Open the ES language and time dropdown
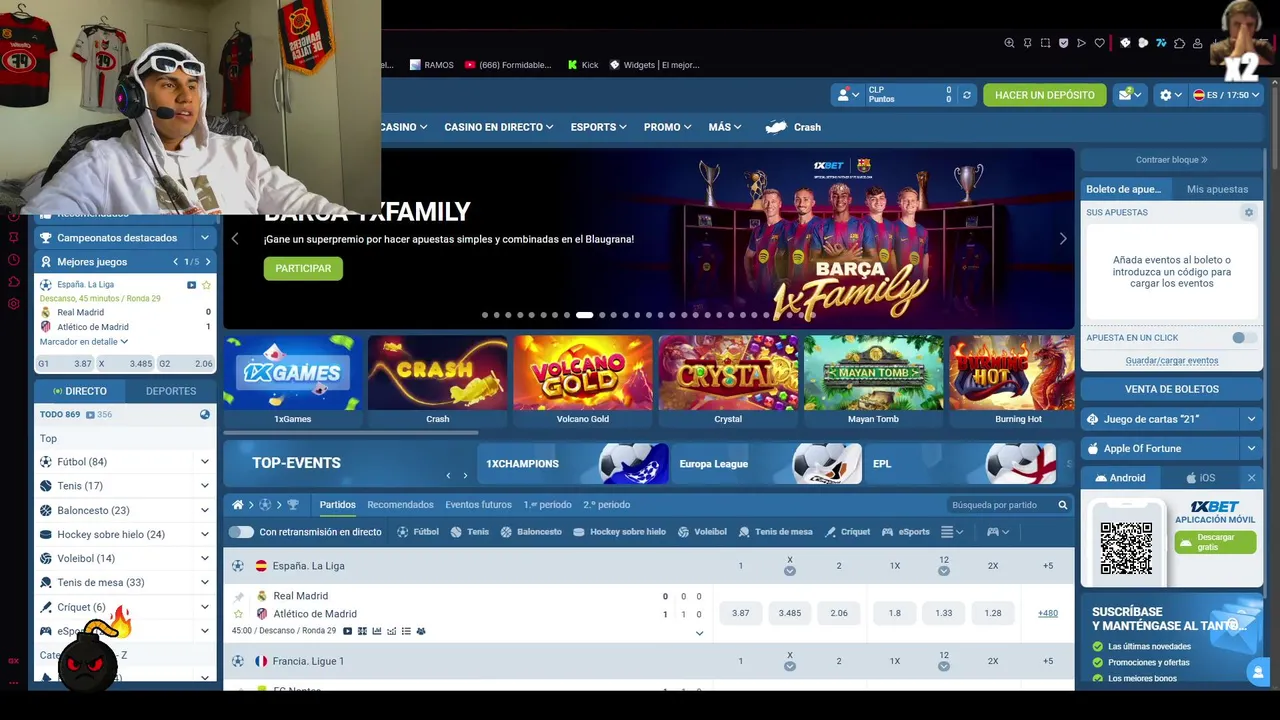The height and width of the screenshot is (720, 1280). pyautogui.click(x=1226, y=95)
